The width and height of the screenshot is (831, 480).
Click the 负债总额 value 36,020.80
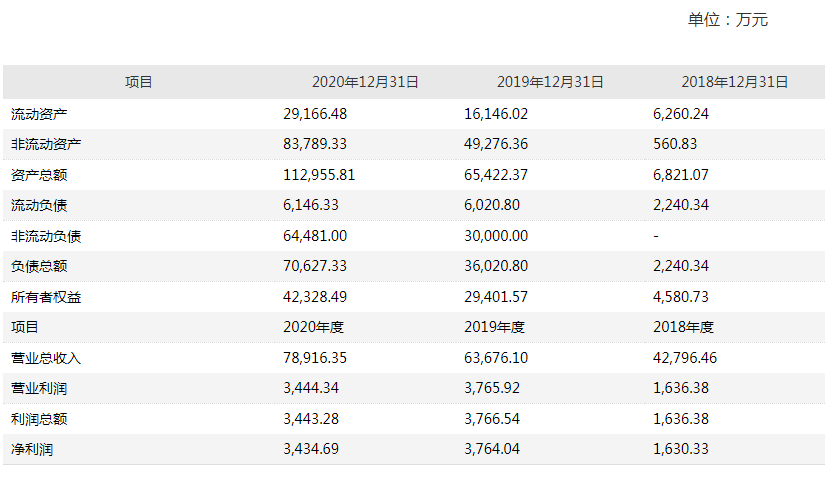(x=499, y=266)
